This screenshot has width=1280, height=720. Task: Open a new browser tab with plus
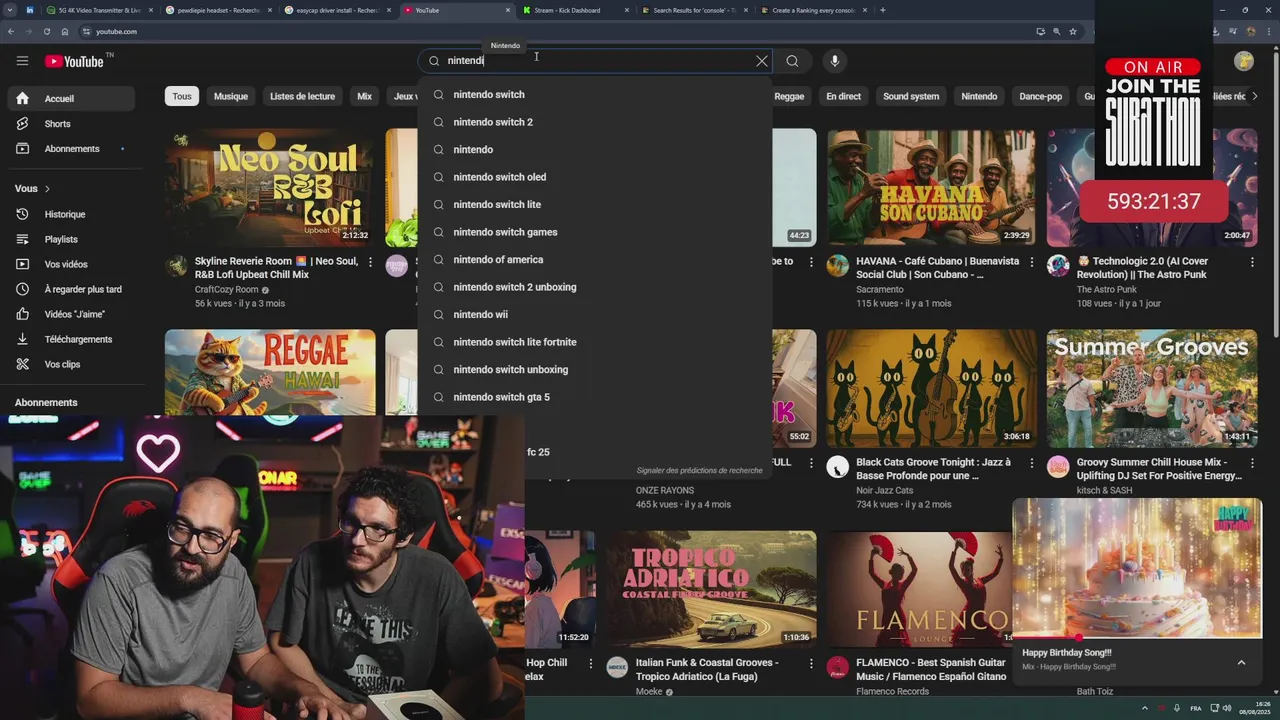[x=882, y=10]
